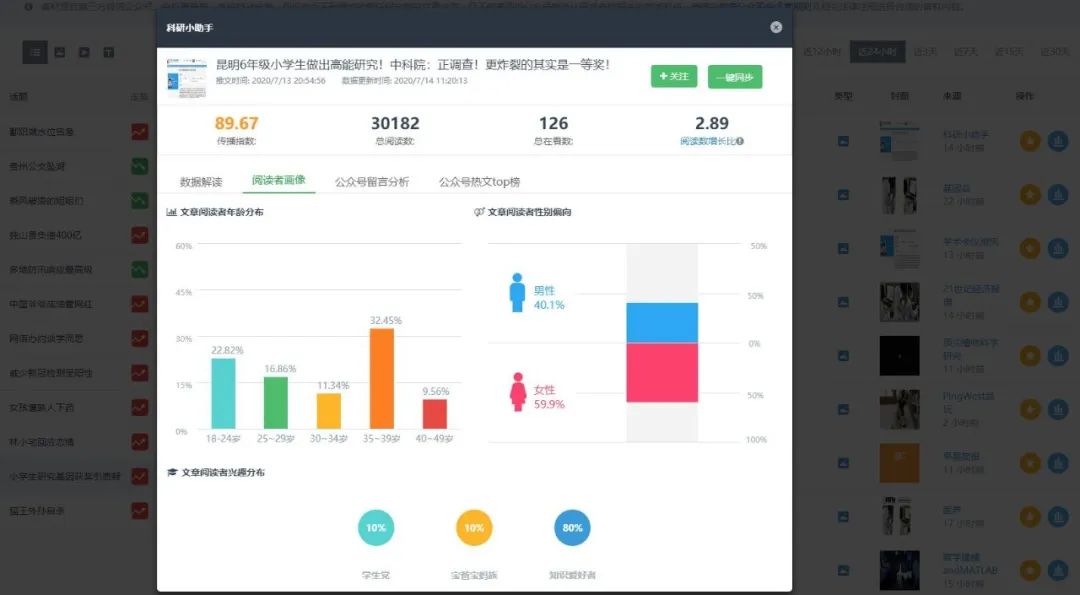The width and height of the screenshot is (1080, 595).
Task: Click the 126 总在看数 value
Action: 554,123
